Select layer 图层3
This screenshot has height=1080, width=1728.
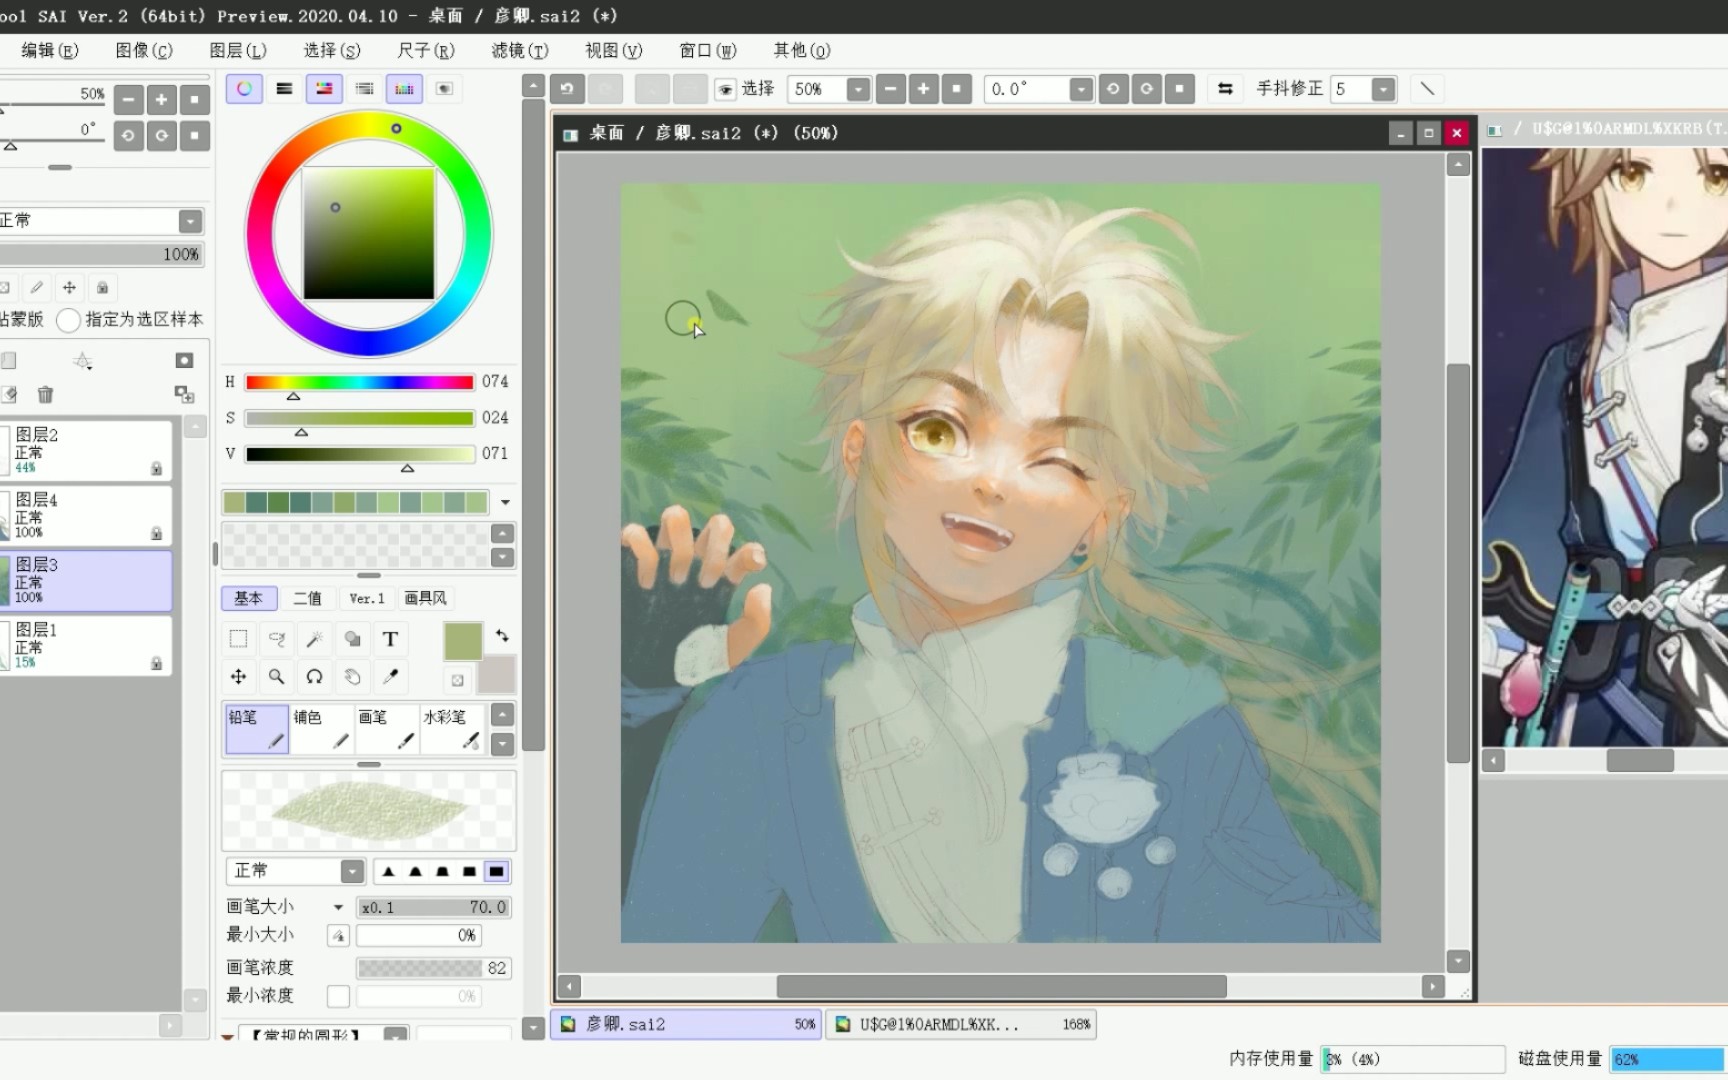[x=86, y=581]
